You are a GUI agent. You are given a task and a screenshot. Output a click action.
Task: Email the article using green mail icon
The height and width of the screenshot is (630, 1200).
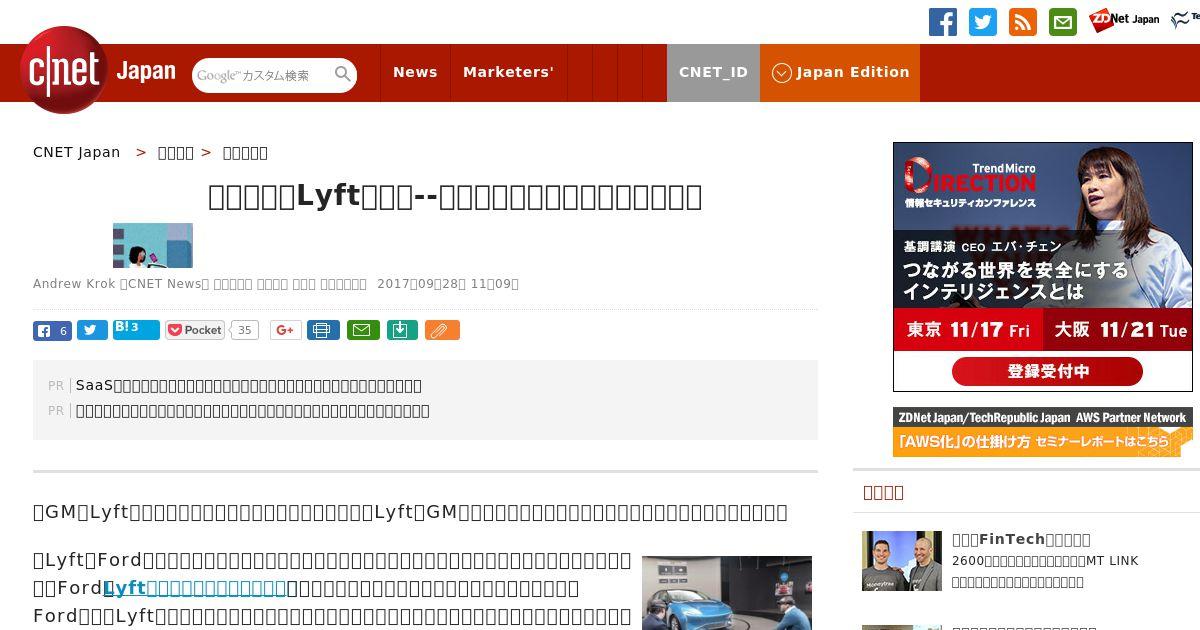[363, 330]
